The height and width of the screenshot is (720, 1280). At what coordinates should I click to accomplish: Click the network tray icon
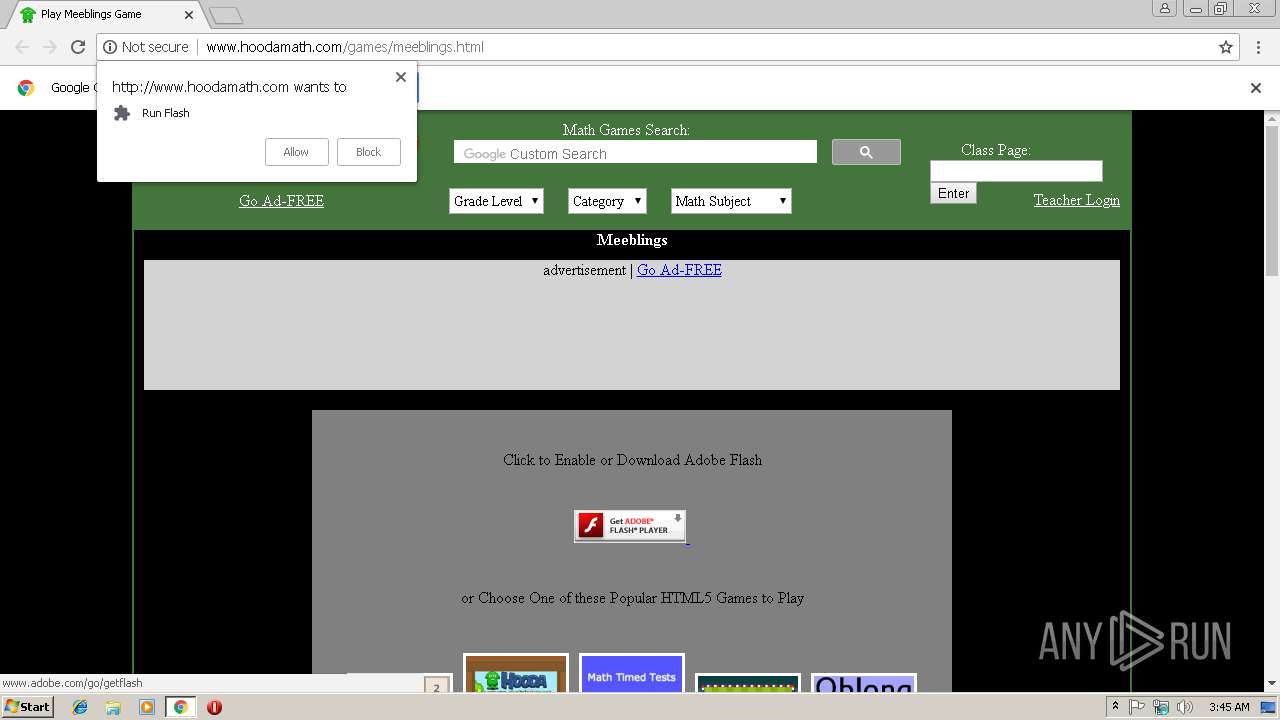[1161, 707]
